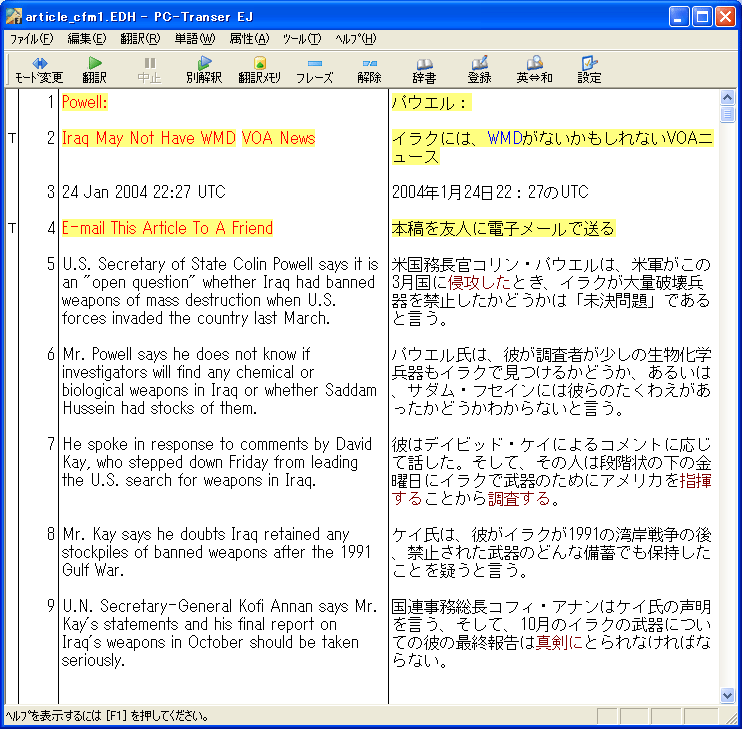Click row number 9

51,605
